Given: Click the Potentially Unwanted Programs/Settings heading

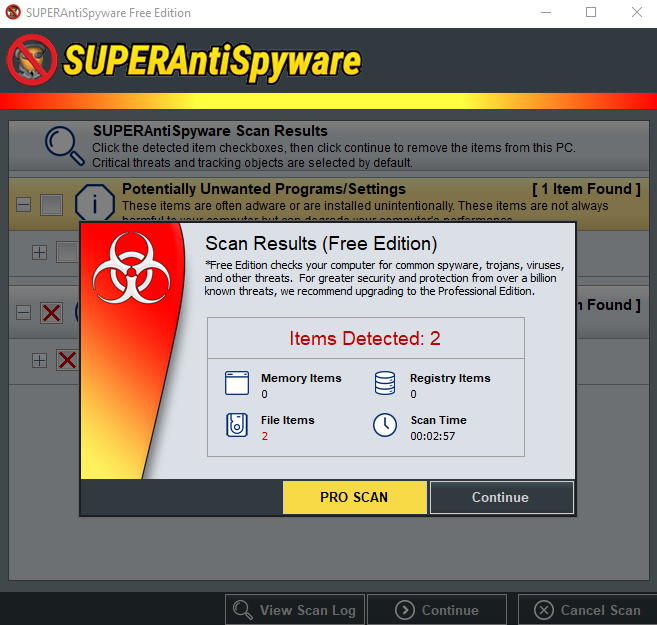Looking at the screenshot, I should coord(264,189).
